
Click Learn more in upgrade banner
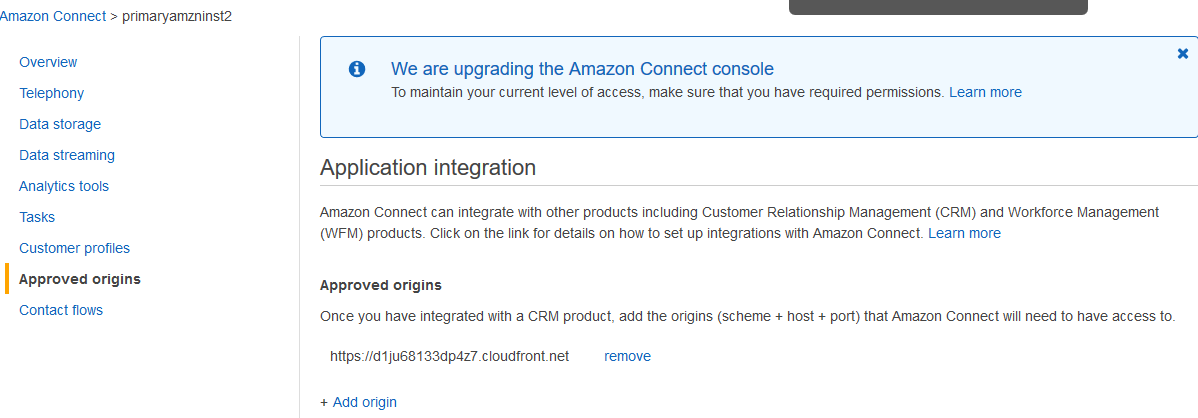click(x=985, y=92)
